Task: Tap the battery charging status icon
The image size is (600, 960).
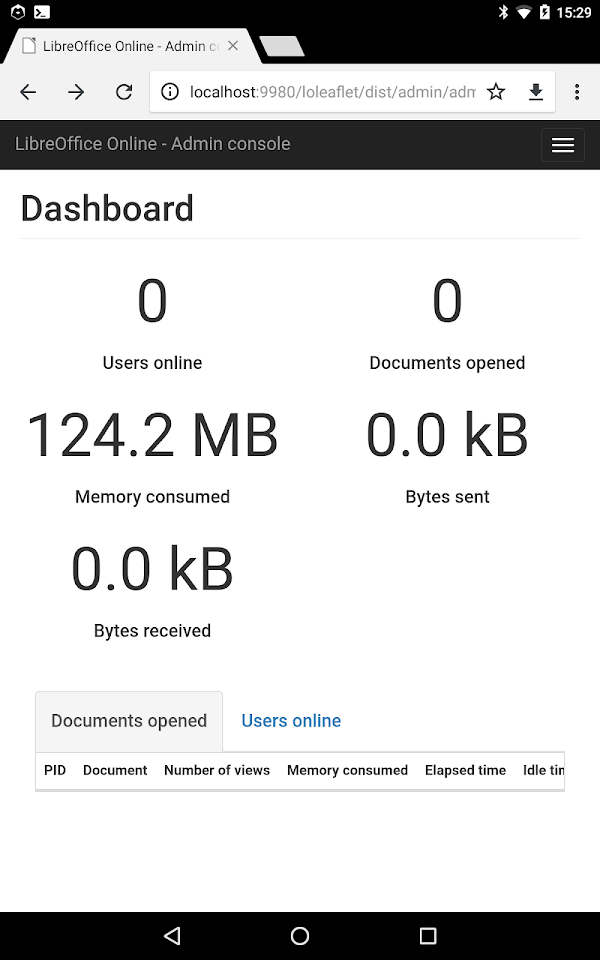Action: (x=544, y=12)
